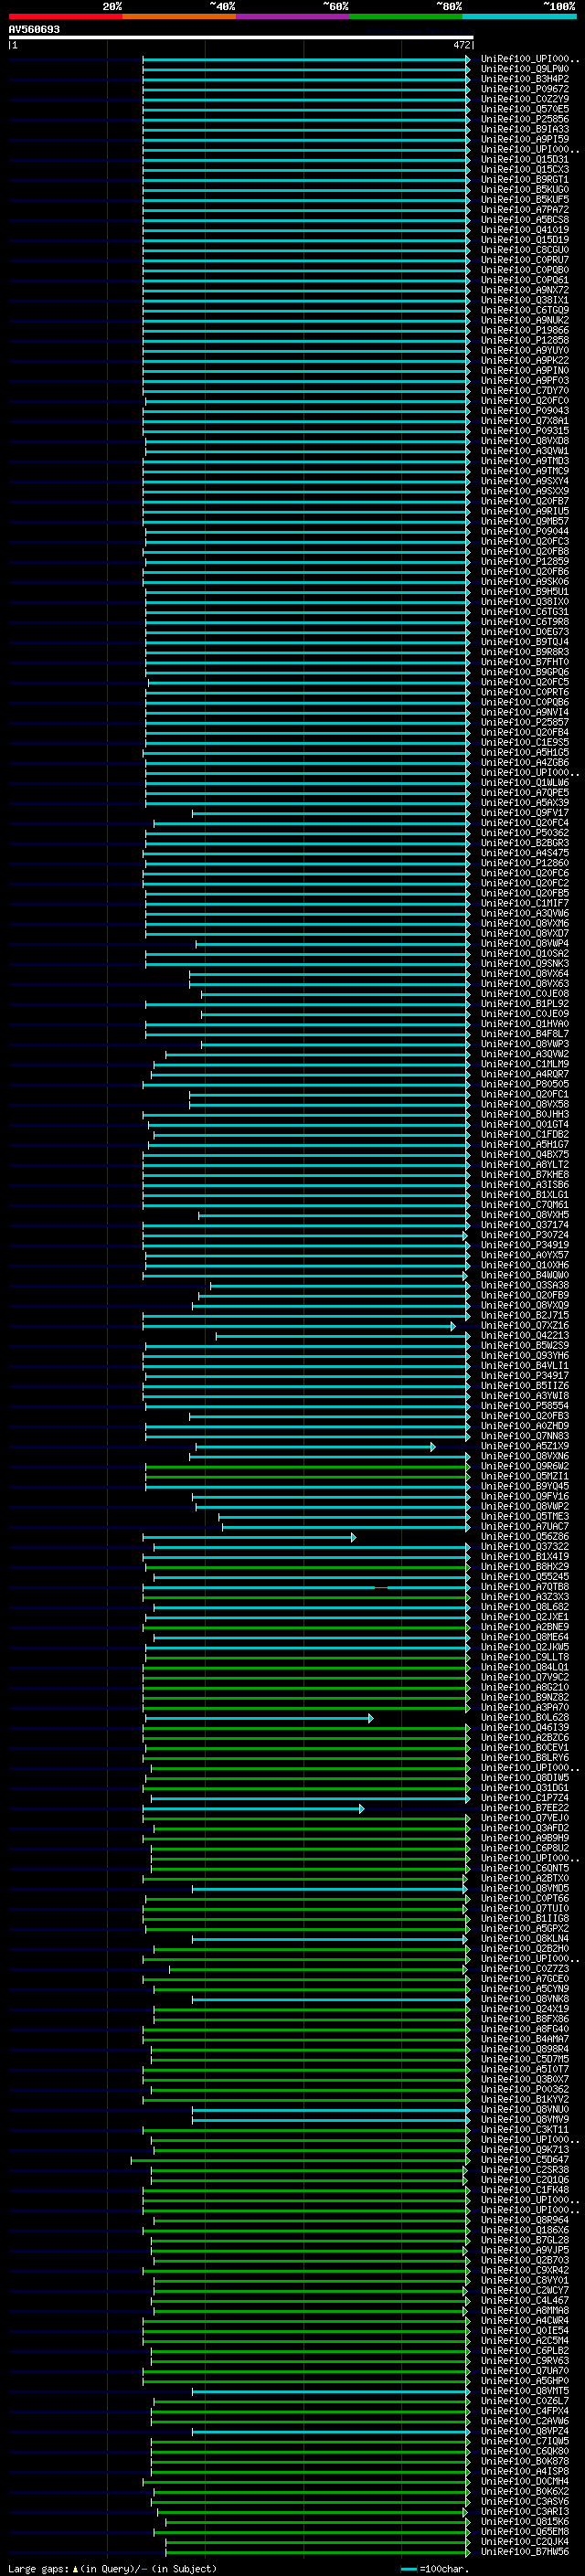The image size is (585, 2576).
Task: Select label UniRef100_Q41019
Action: [525, 229]
